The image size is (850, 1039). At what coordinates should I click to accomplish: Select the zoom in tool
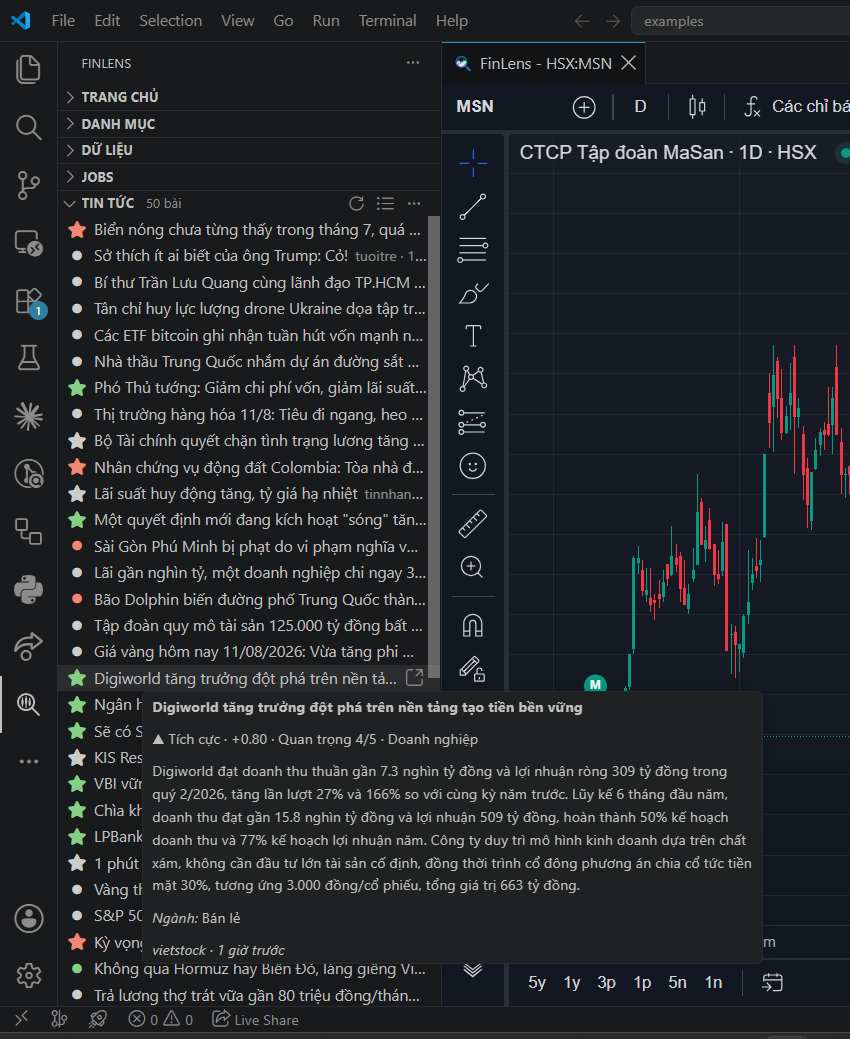472,567
